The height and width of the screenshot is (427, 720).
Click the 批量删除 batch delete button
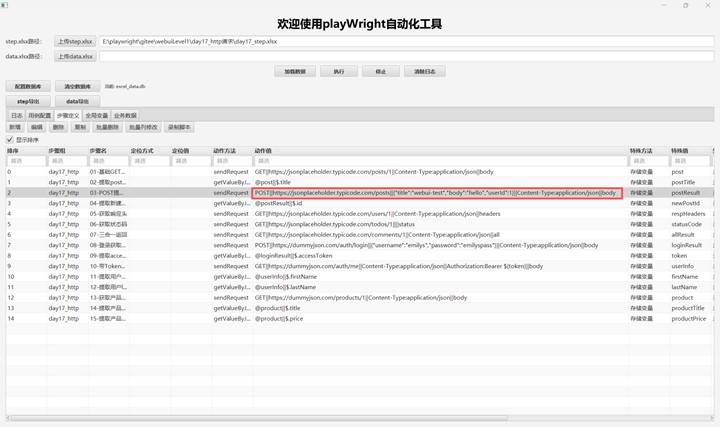107,127
